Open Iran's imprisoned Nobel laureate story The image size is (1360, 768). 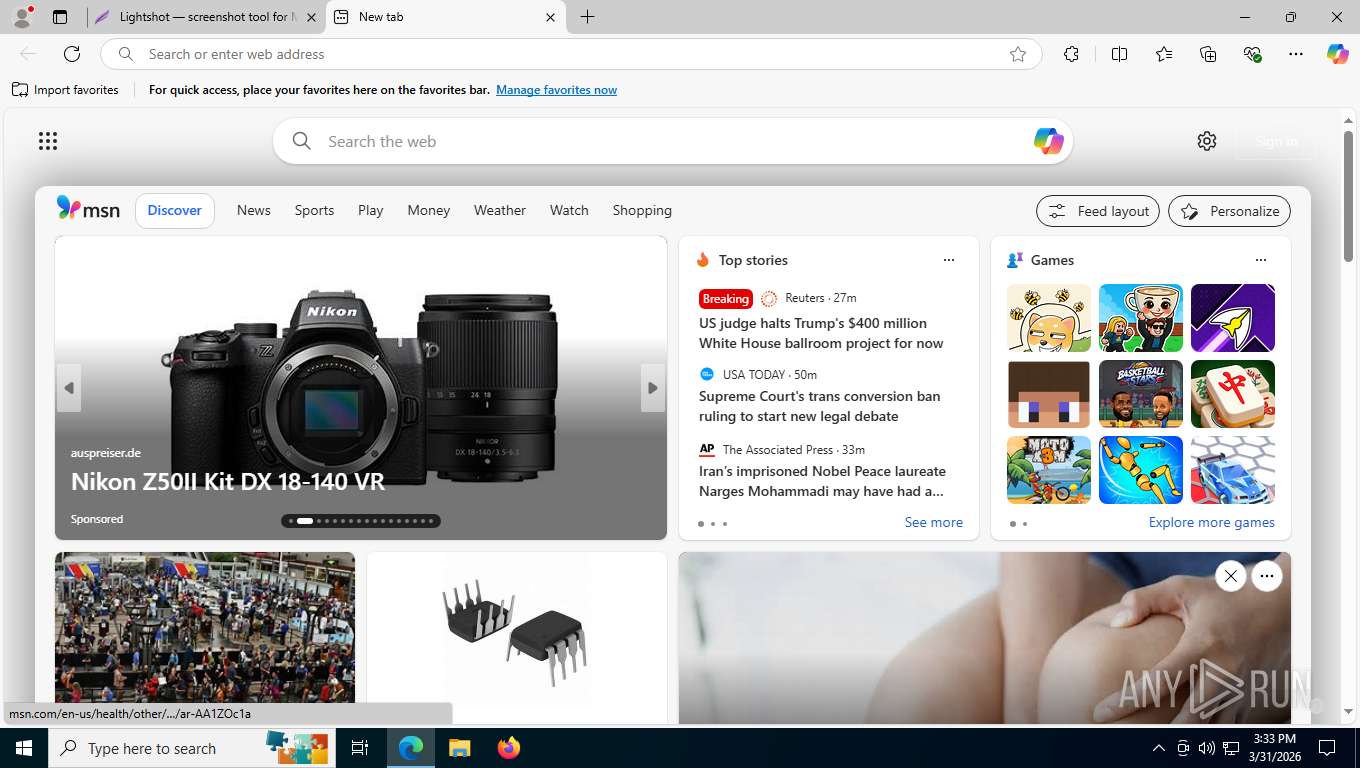[822, 481]
